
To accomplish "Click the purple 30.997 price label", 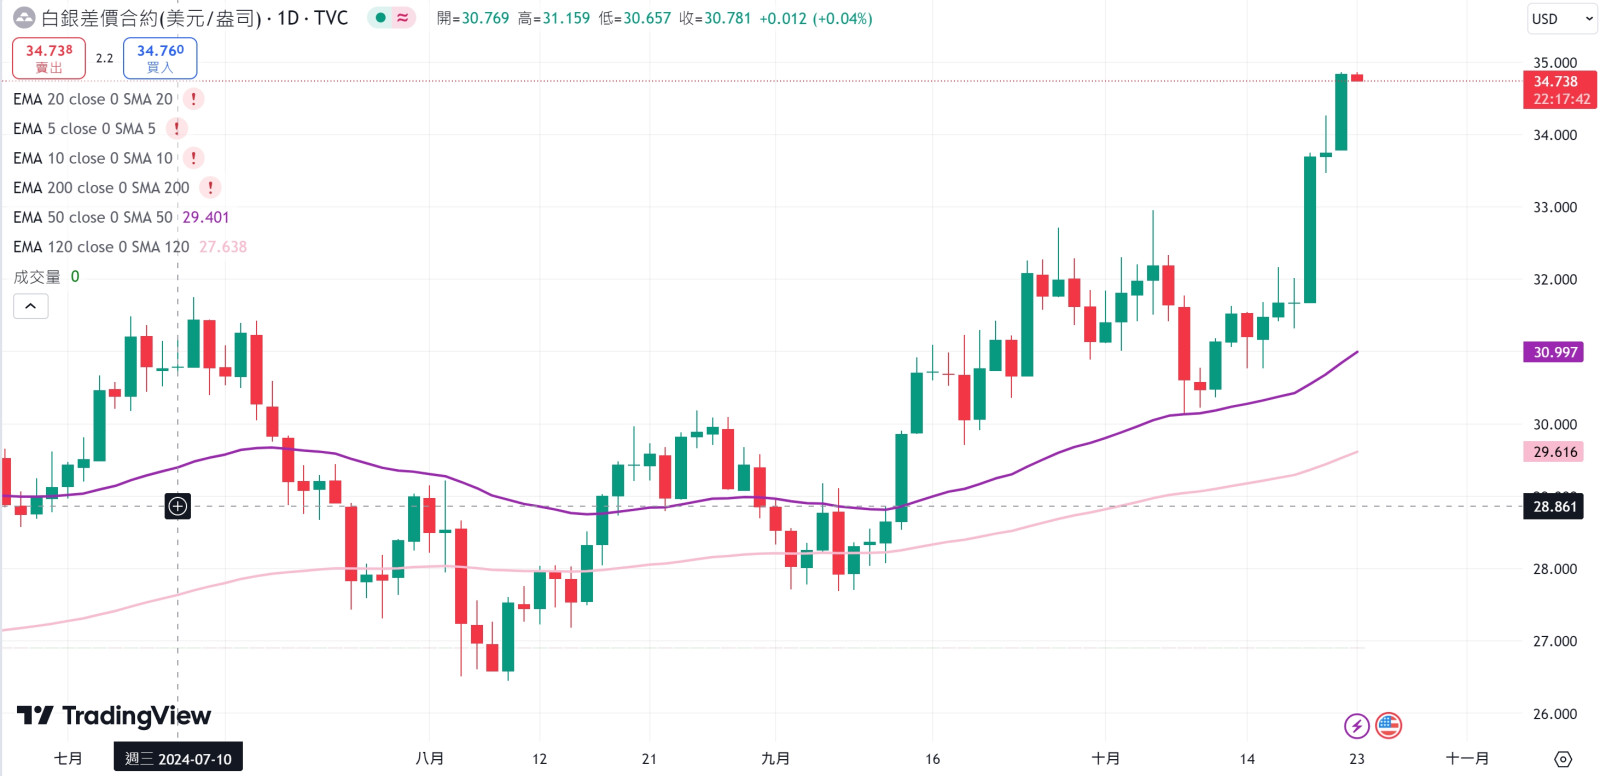I will (x=1554, y=352).
